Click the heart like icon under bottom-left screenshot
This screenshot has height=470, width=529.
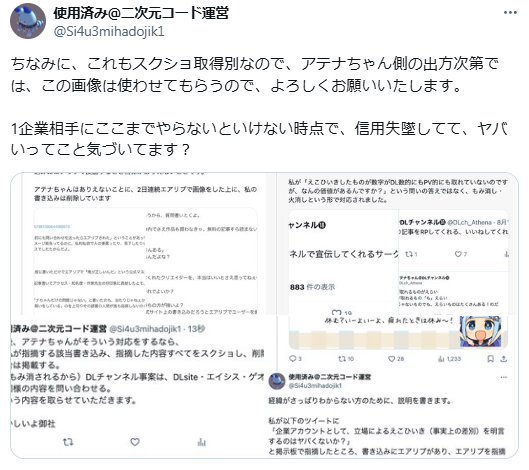pyautogui.click(x=135, y=442)
